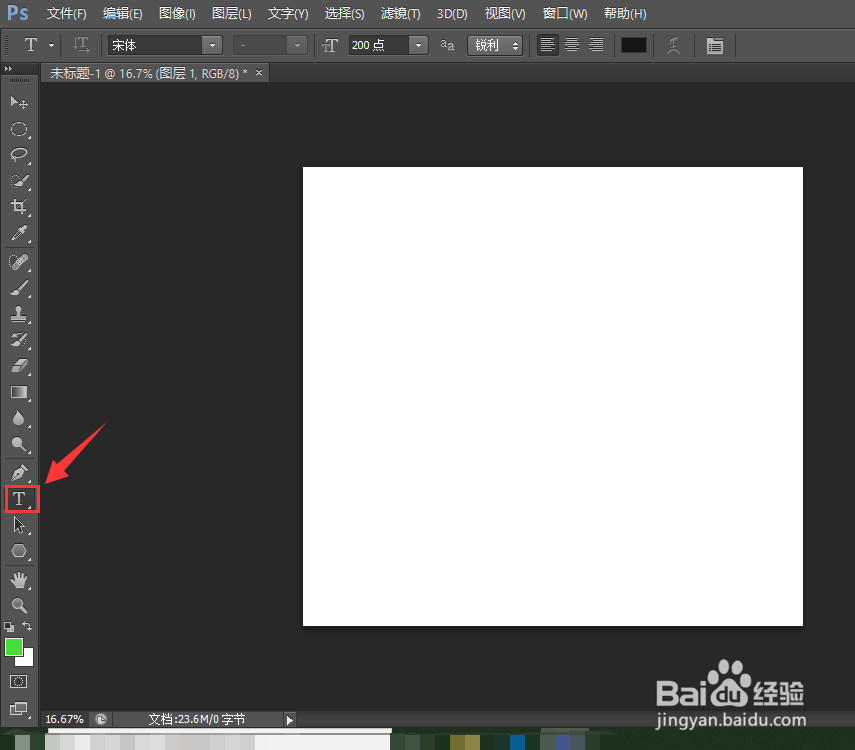Open the 帮助(H) menu
Screen dimensions: 855x750
click(625, 14)
